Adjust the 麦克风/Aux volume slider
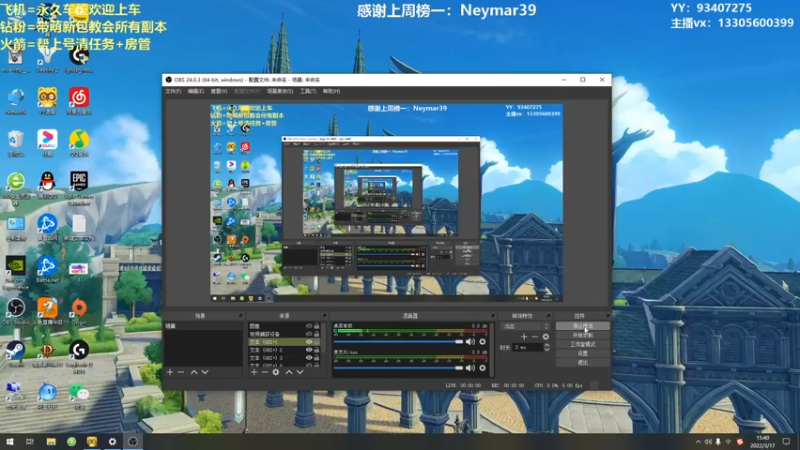Viewport: 800px width, 450px height. 398,367
